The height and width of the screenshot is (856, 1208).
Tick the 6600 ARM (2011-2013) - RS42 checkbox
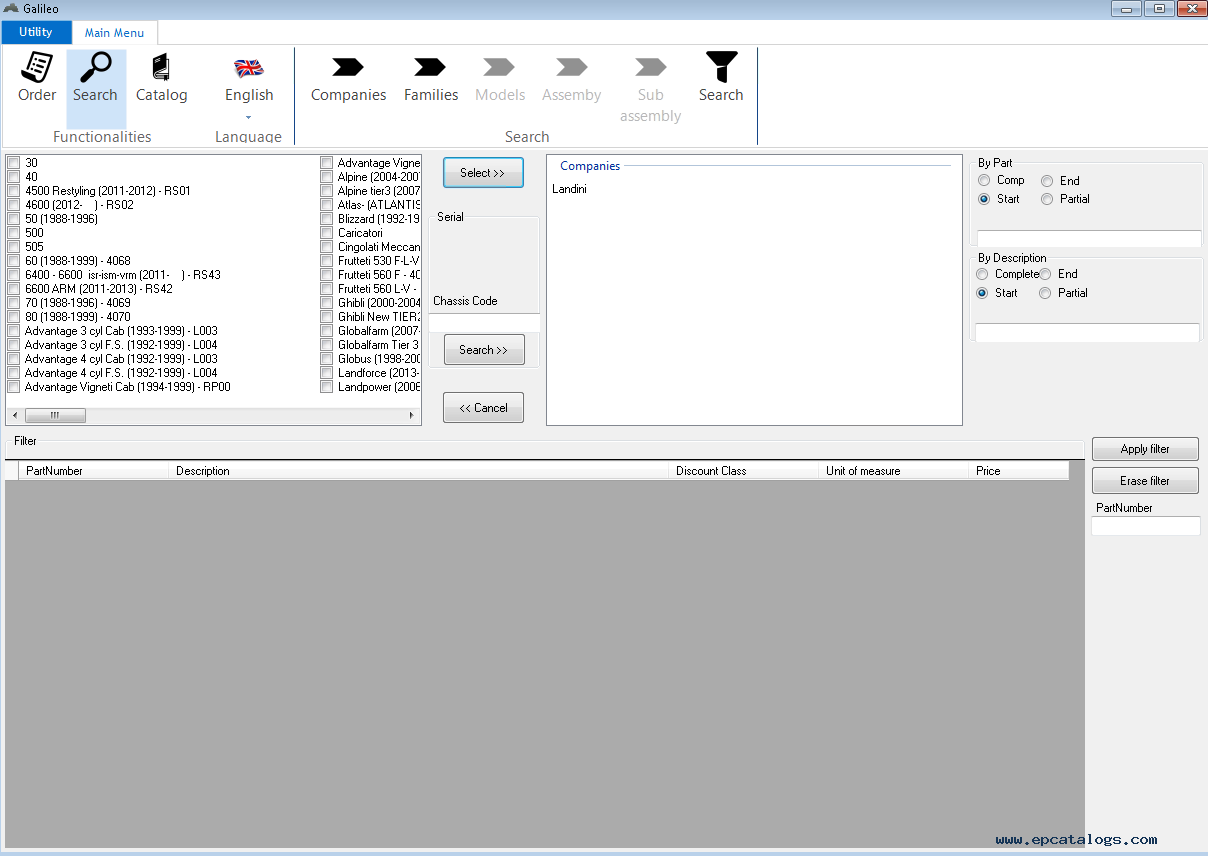click(x=14, y=289)
